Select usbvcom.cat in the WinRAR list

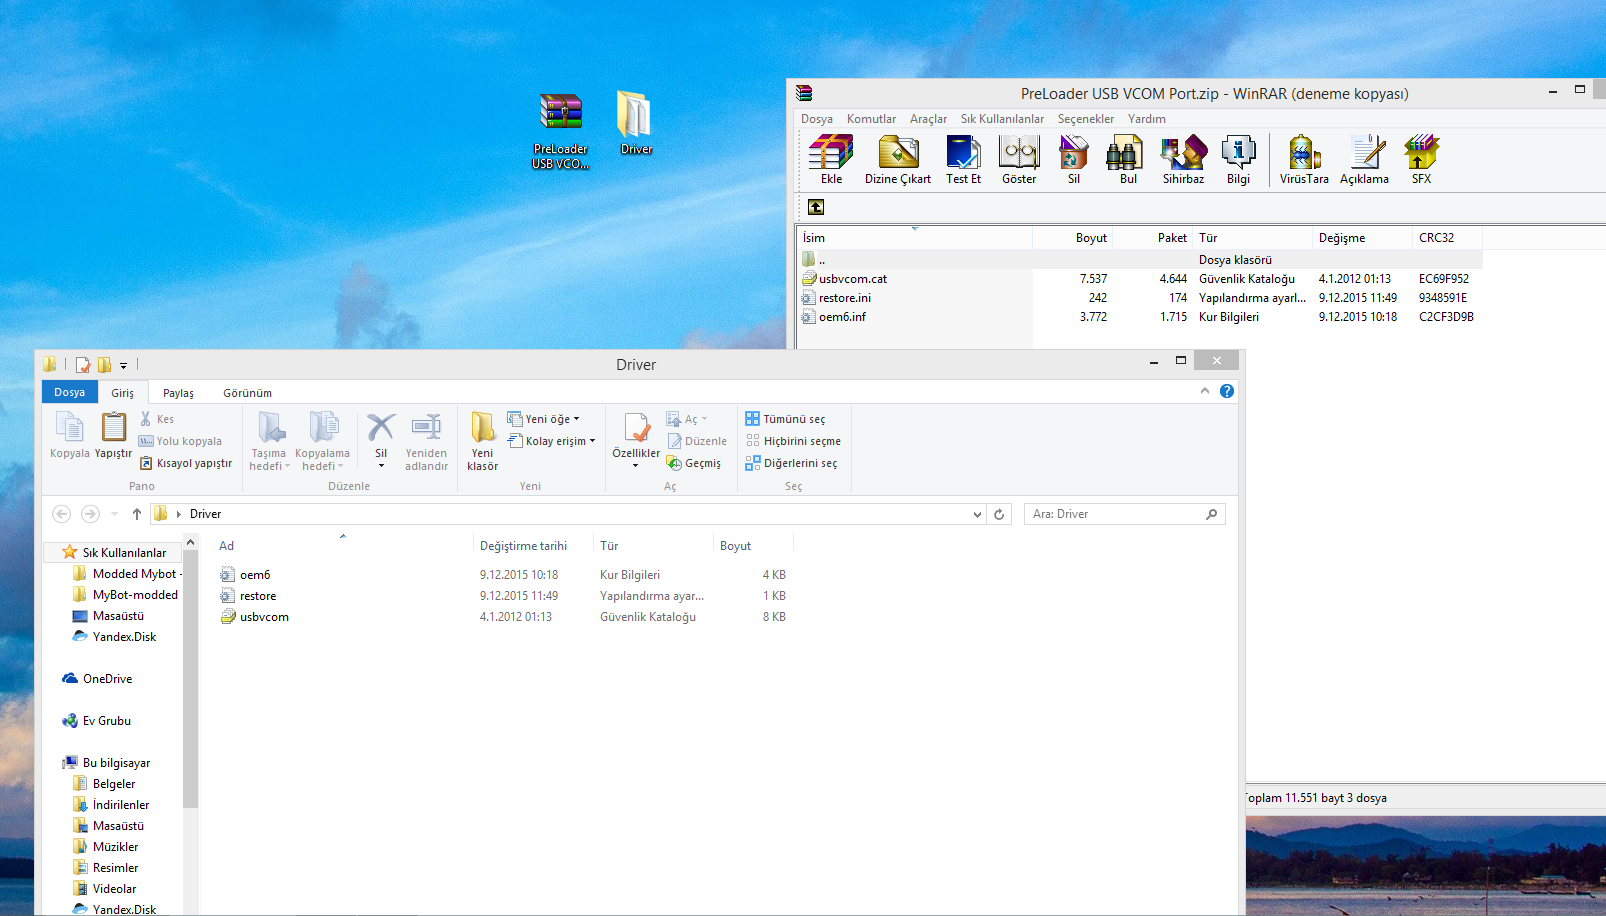852,279
